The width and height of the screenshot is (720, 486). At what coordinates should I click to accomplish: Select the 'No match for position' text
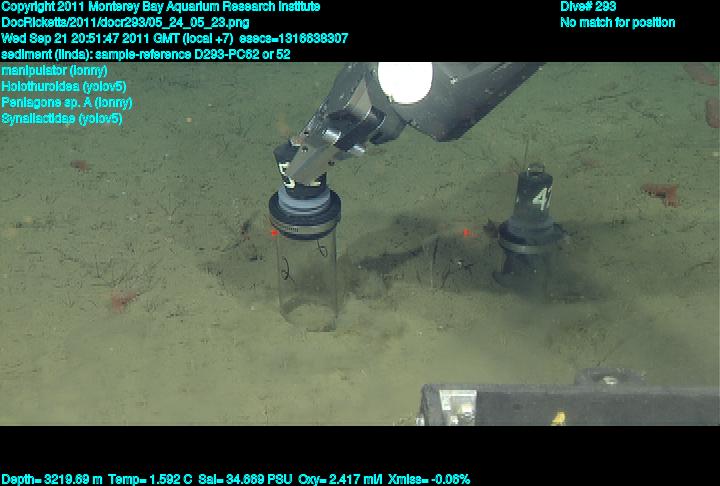[617, 23]
